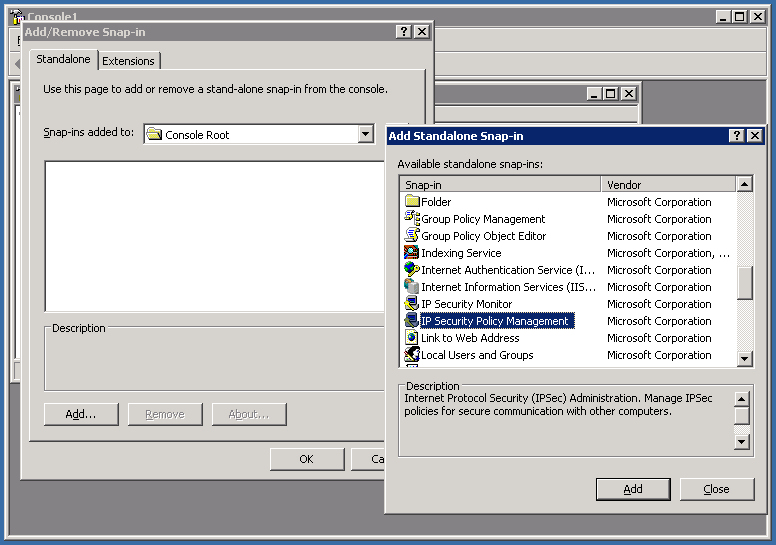Click the Indexing Service icon
Viewport: 776px width, 545px height.
coord(411,253)
